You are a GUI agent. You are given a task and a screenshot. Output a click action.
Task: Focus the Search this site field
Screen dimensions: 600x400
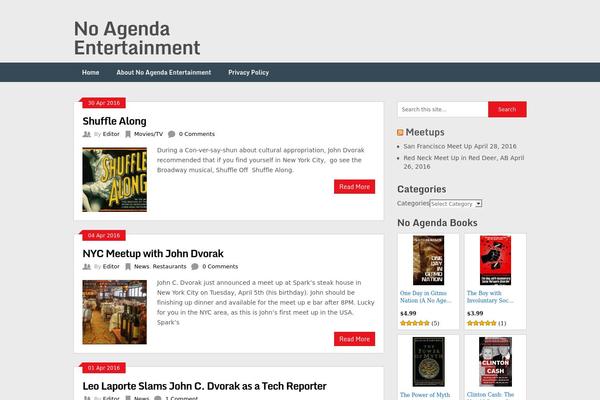tap(443, 109)
